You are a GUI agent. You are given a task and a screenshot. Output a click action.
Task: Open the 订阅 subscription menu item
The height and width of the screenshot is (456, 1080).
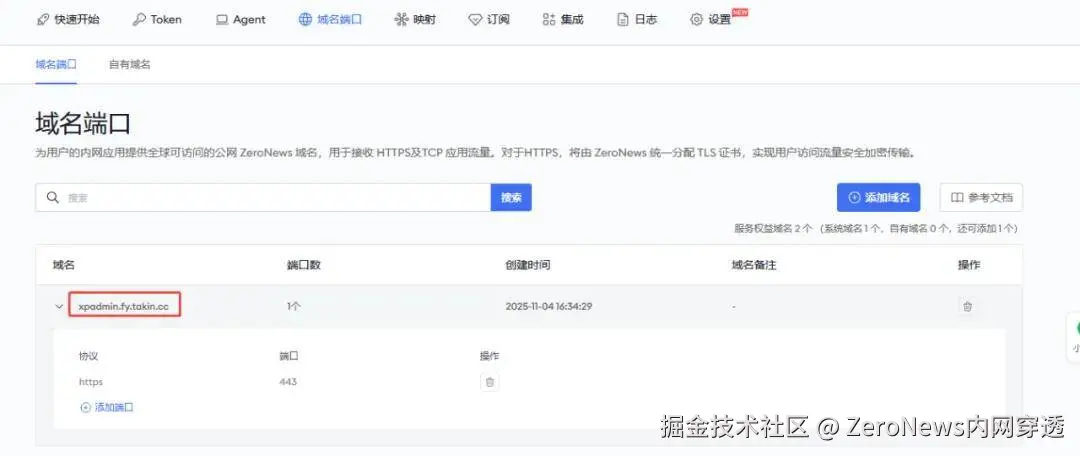point(489,19)
